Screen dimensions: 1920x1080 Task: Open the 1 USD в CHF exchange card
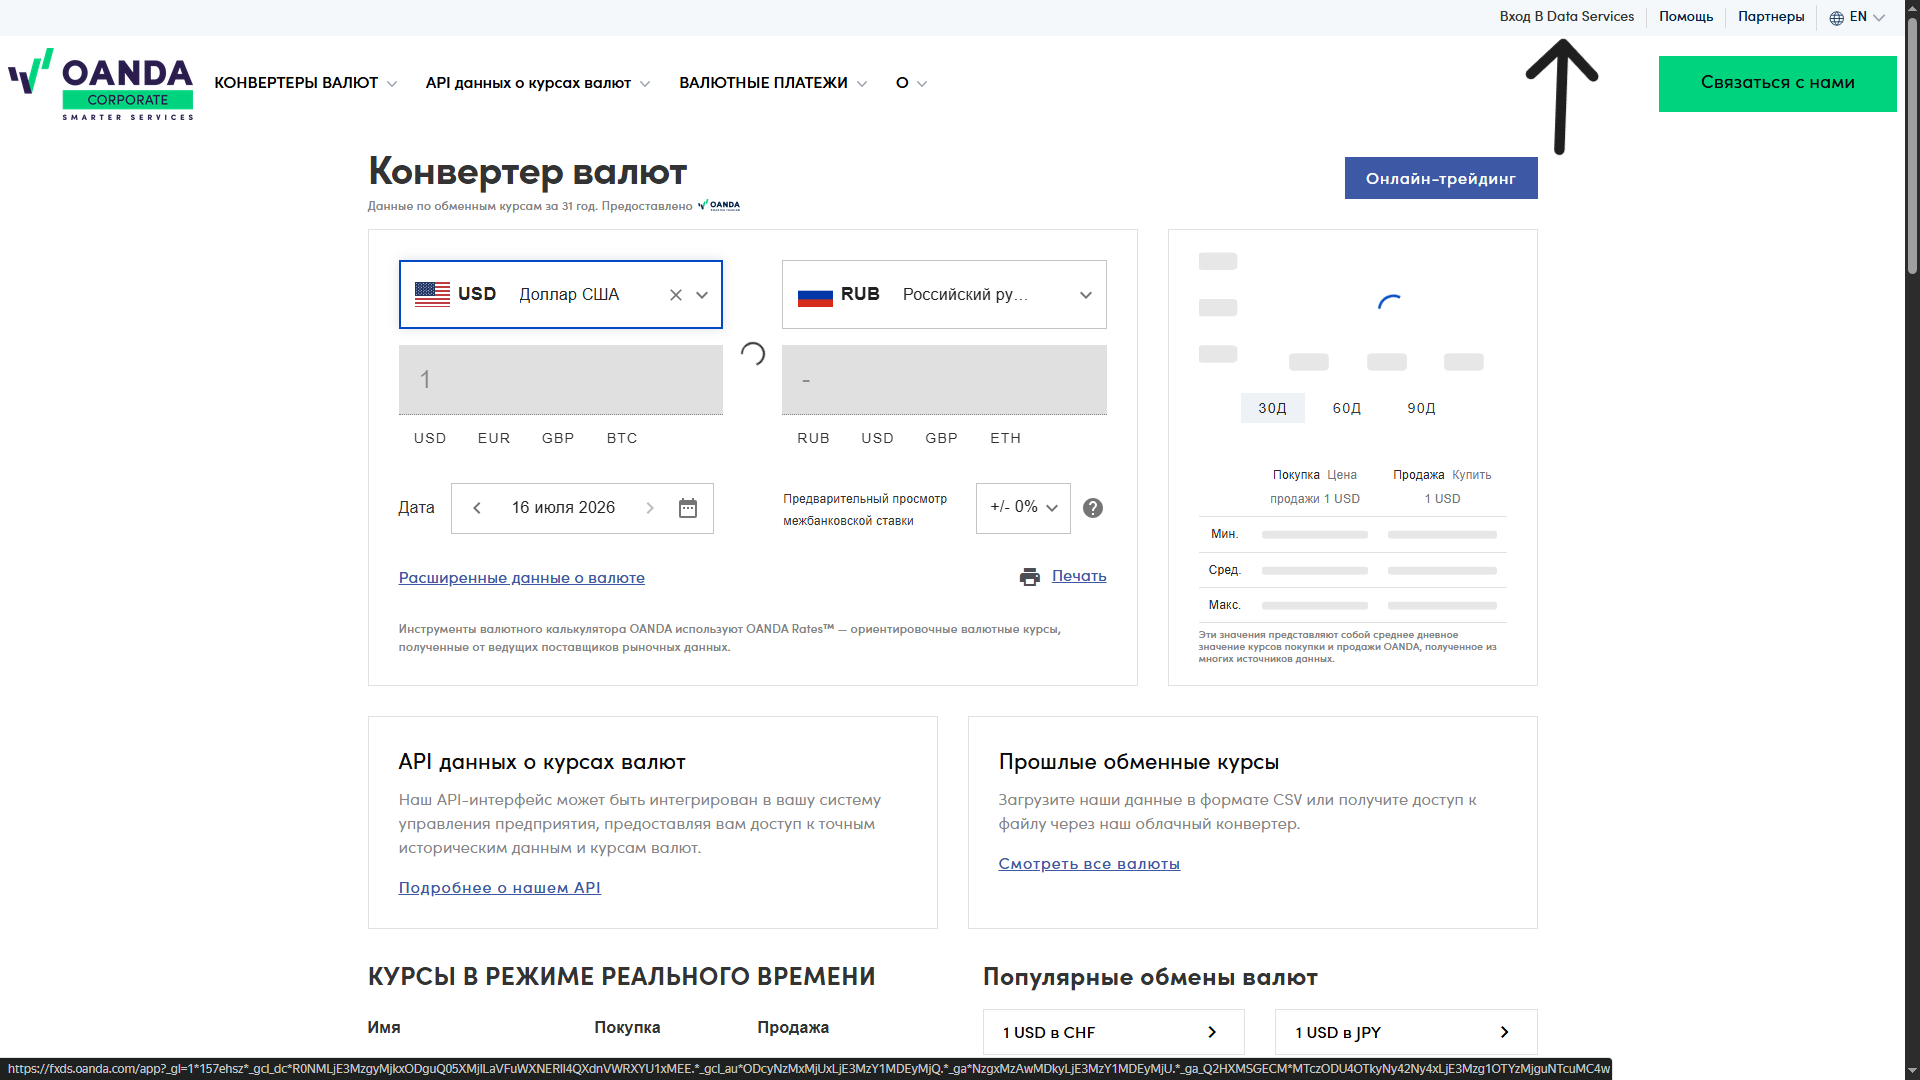[1114, 1032]
